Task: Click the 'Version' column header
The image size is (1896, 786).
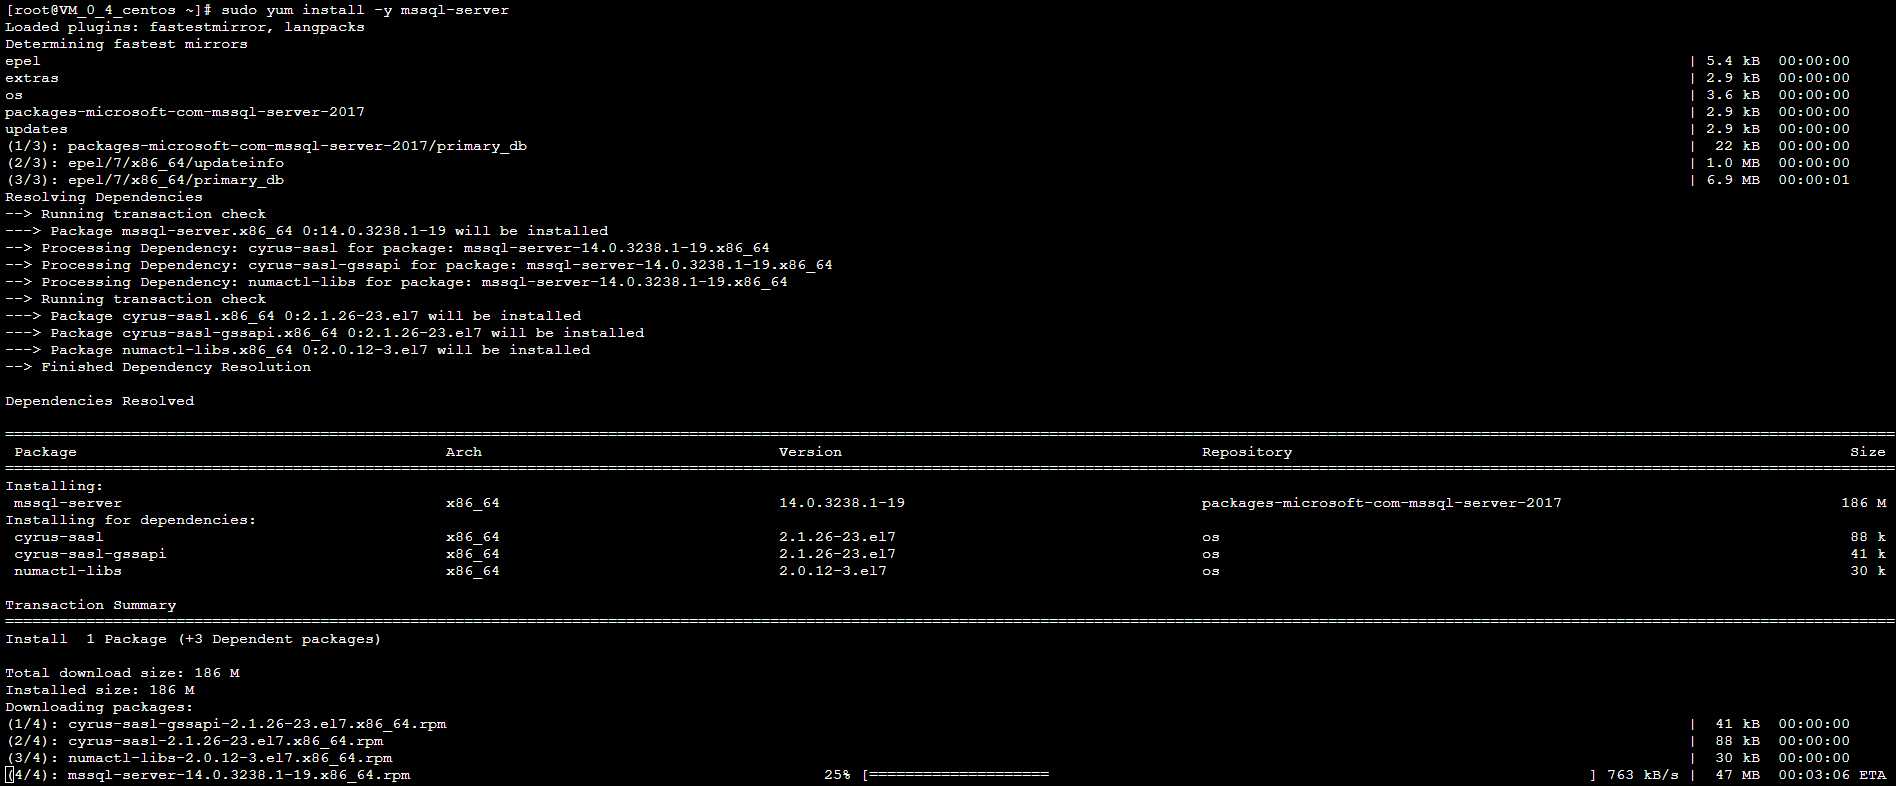Action: pyautogui.click(x=810, y=452)
